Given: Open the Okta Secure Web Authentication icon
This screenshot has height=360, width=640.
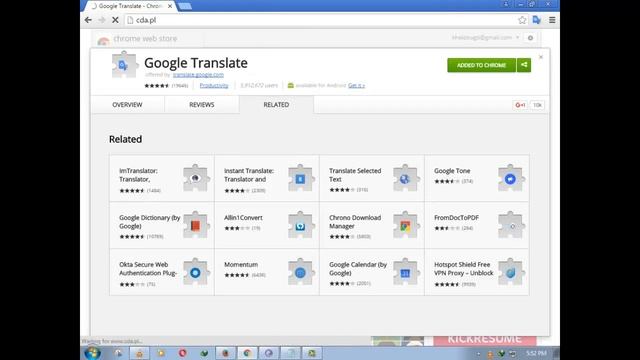Looking at the screenshot, I should 196,272.
